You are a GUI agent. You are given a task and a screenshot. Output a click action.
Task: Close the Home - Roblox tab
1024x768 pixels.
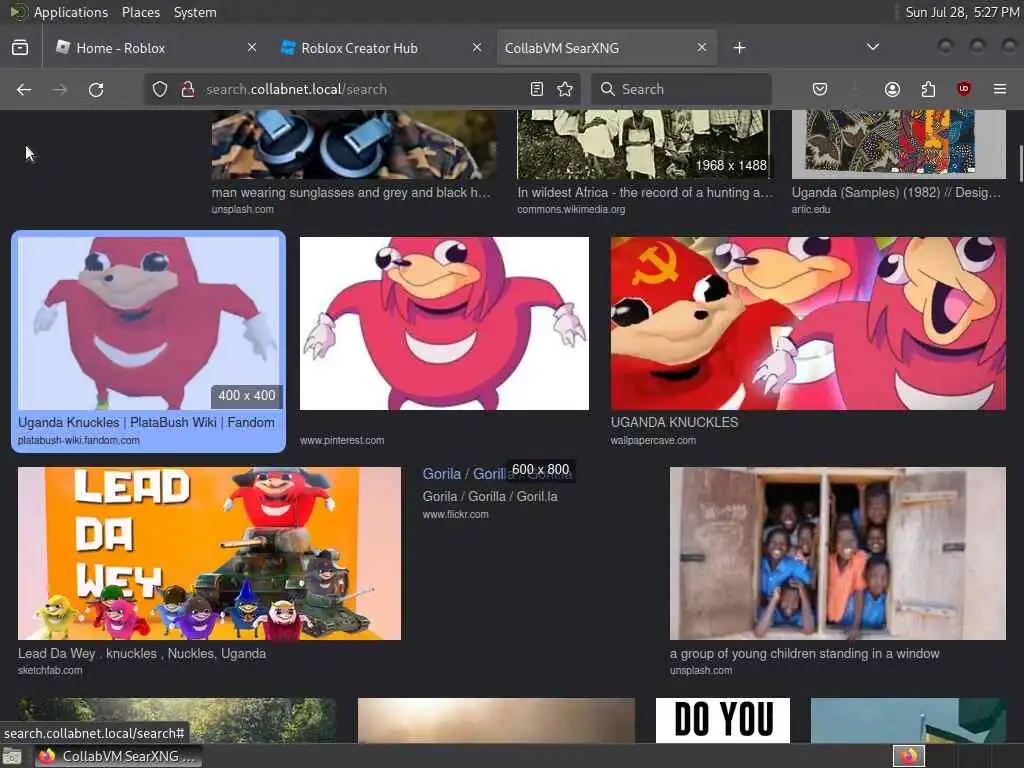(251, 48)
